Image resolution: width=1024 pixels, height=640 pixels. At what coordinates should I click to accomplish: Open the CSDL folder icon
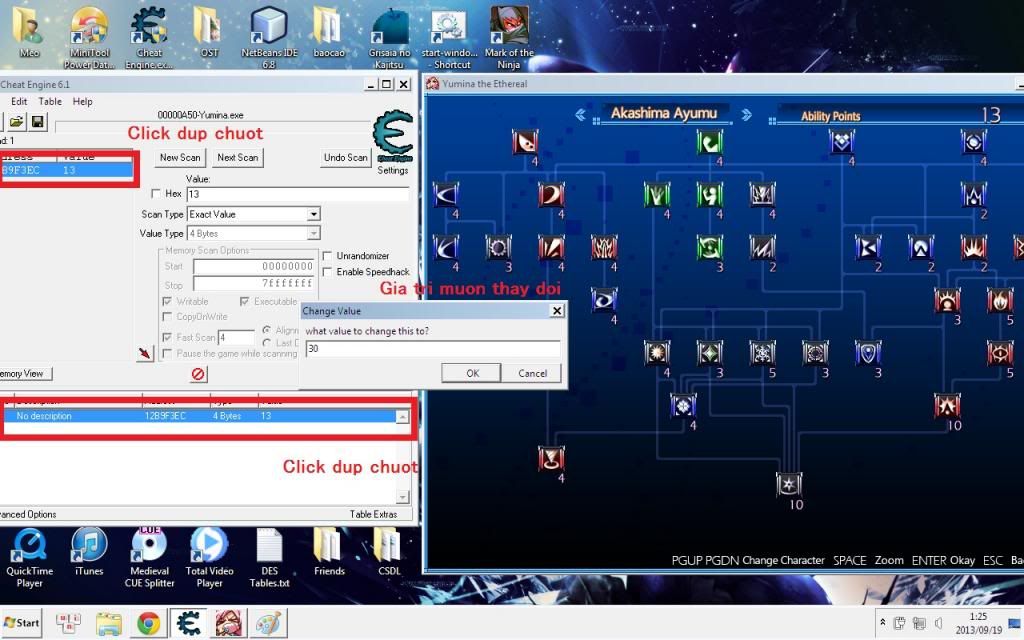[389, 552]
